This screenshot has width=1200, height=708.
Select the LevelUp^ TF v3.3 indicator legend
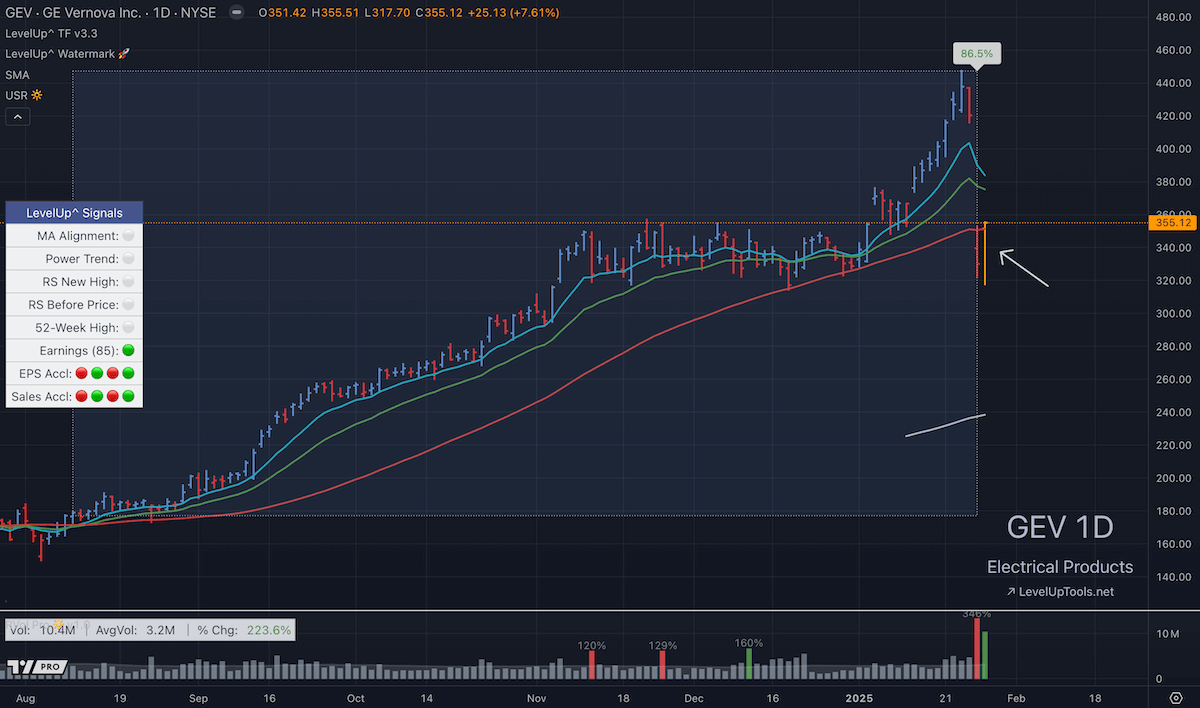click(x=51, y=33)
